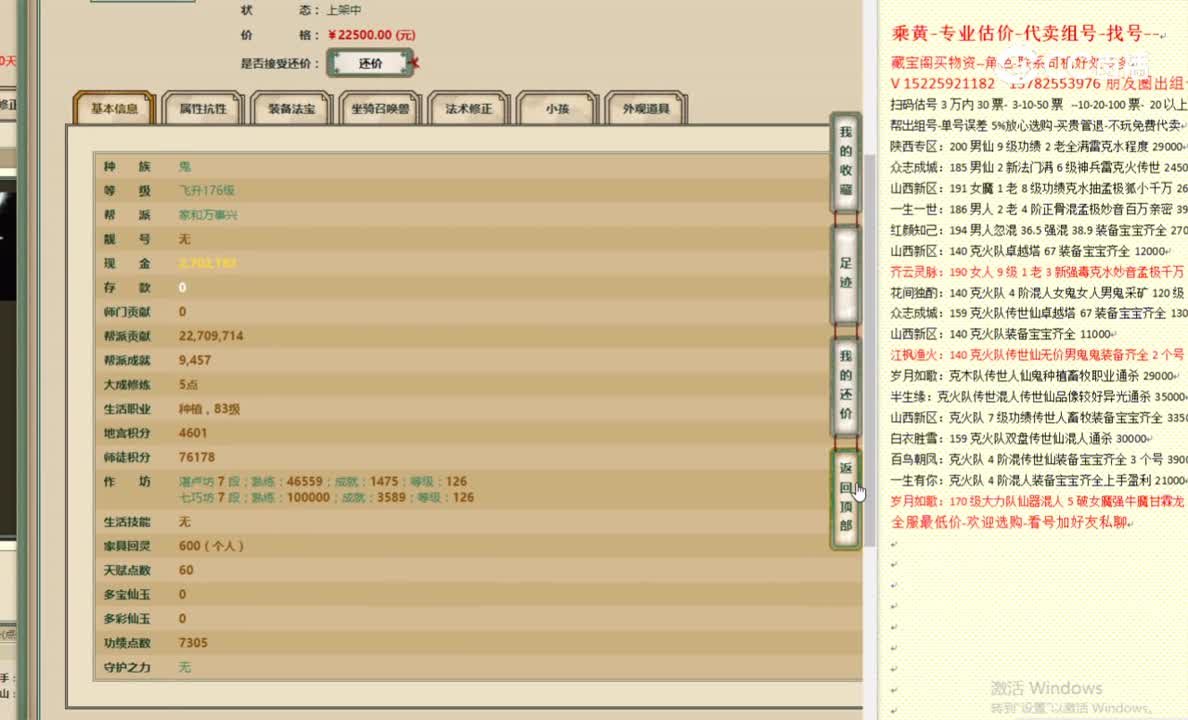Click the 等级 value 飞升176级
Screen dimensions: 1188x720
pyautogui.click(x=207, y=190)
